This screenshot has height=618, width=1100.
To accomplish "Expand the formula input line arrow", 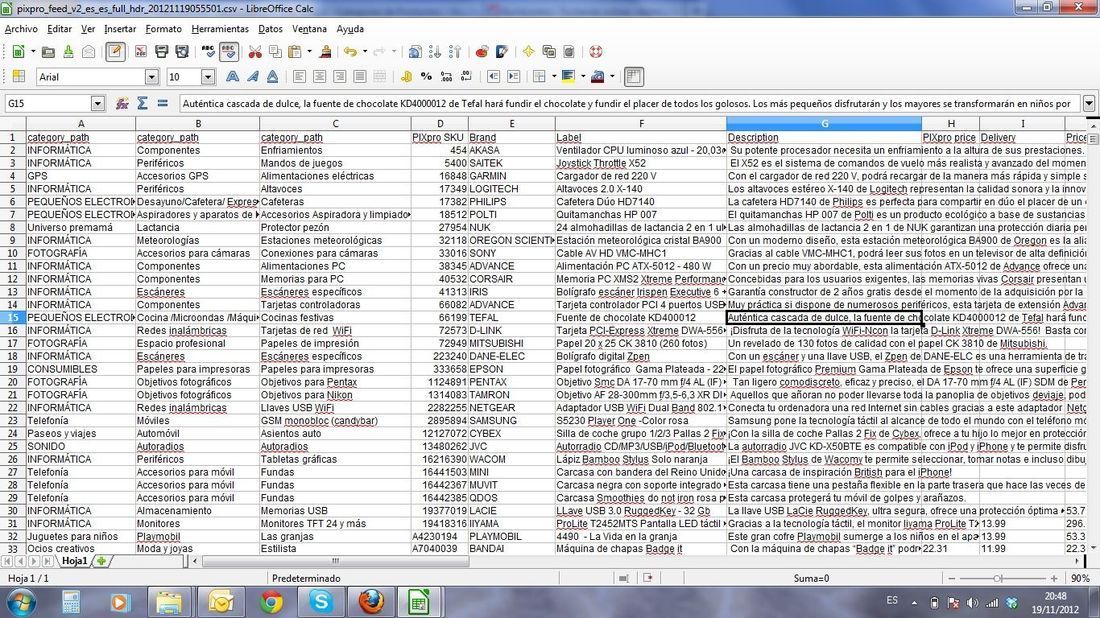I will click(x=1089, y=104).
